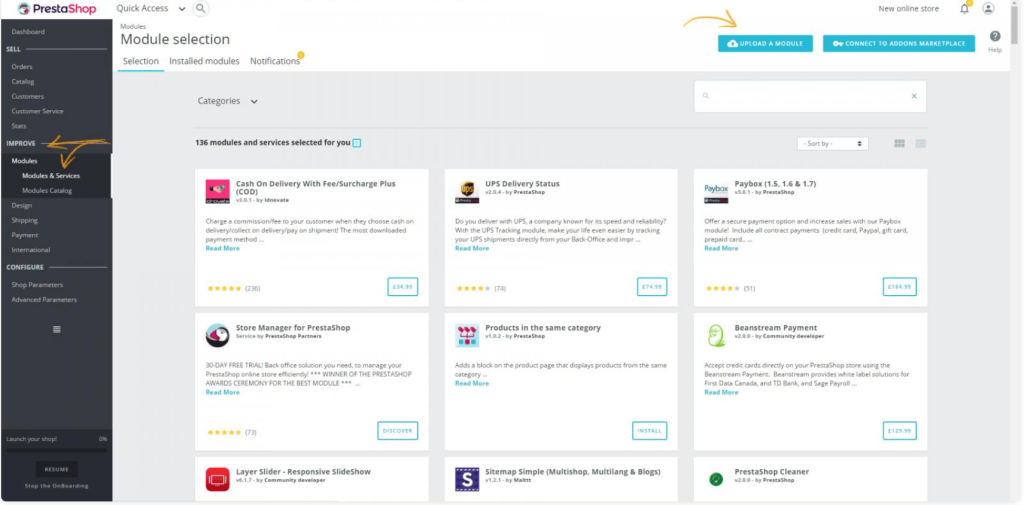Click Products in the same category icon

point(467,335)
